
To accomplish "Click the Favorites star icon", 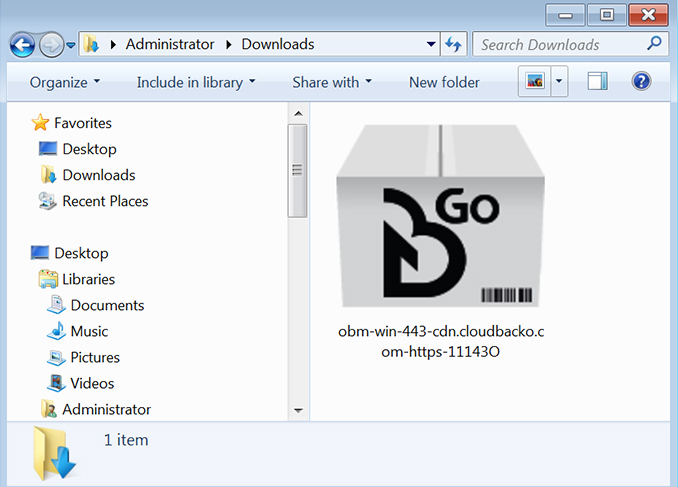I will click(x=40, y=122).
